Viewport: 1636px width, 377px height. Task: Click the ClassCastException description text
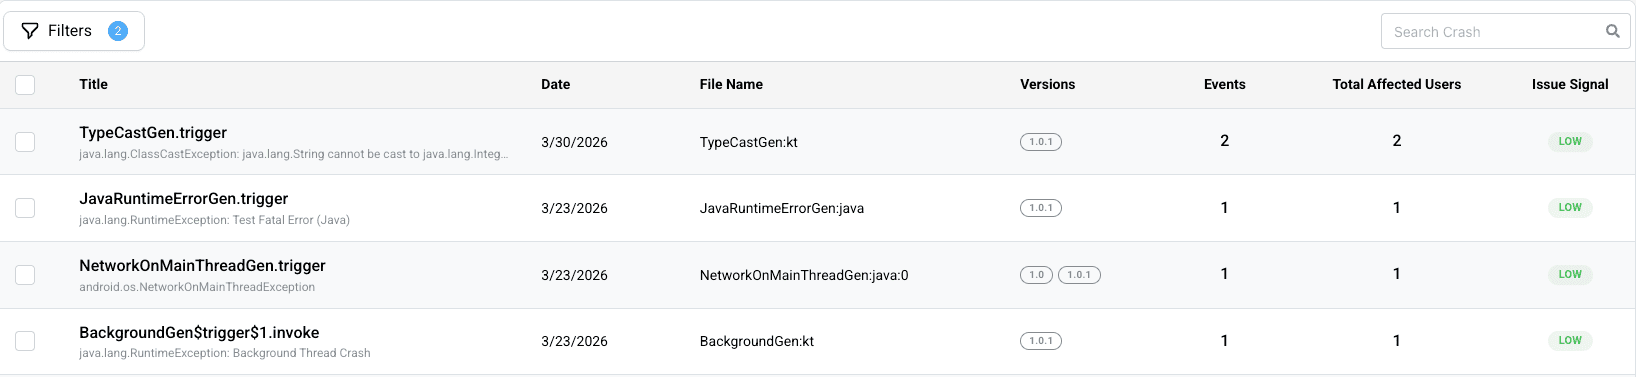294,154
